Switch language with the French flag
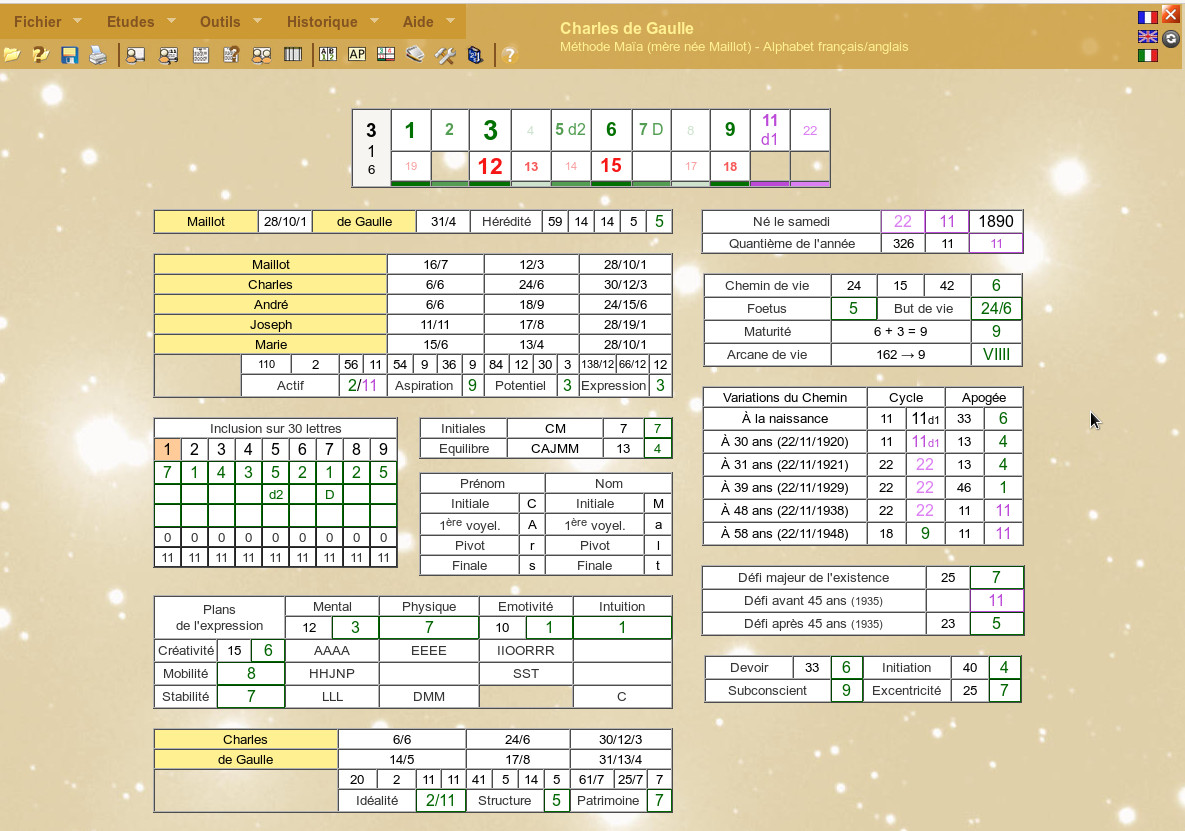The image size is (1185, 831). pos(1148,17)
